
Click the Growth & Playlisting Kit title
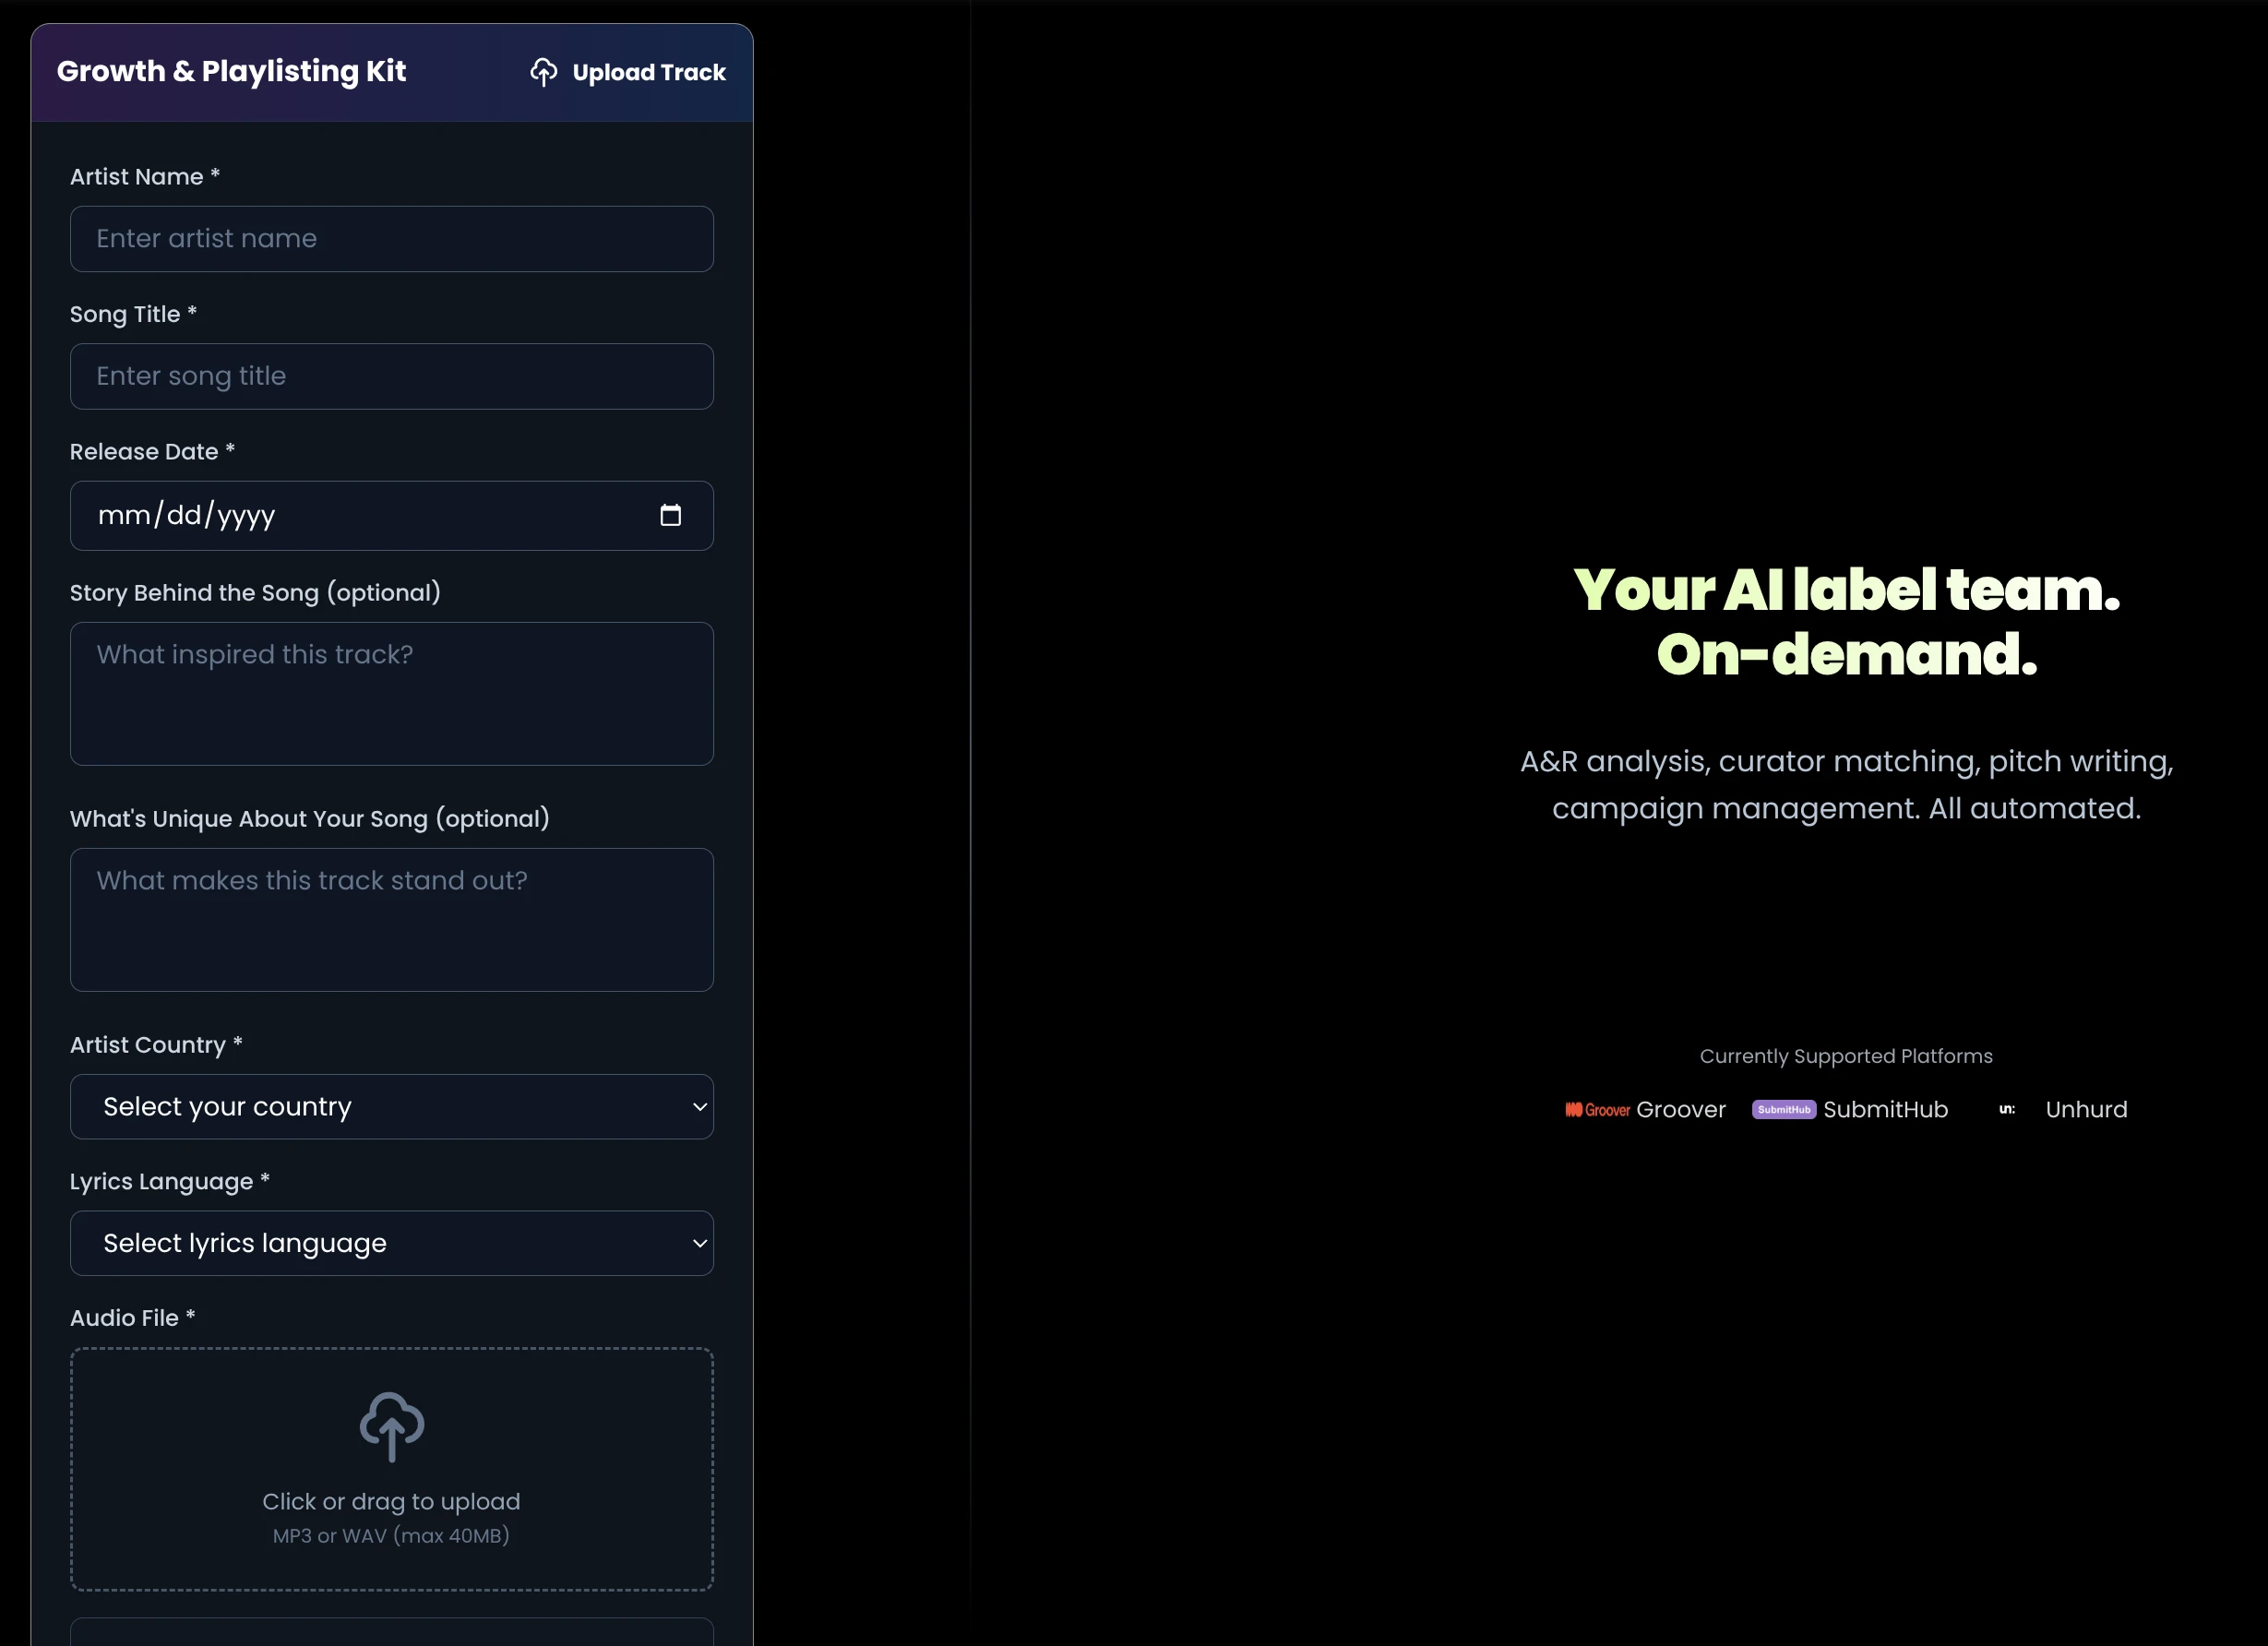coord(231,71)
